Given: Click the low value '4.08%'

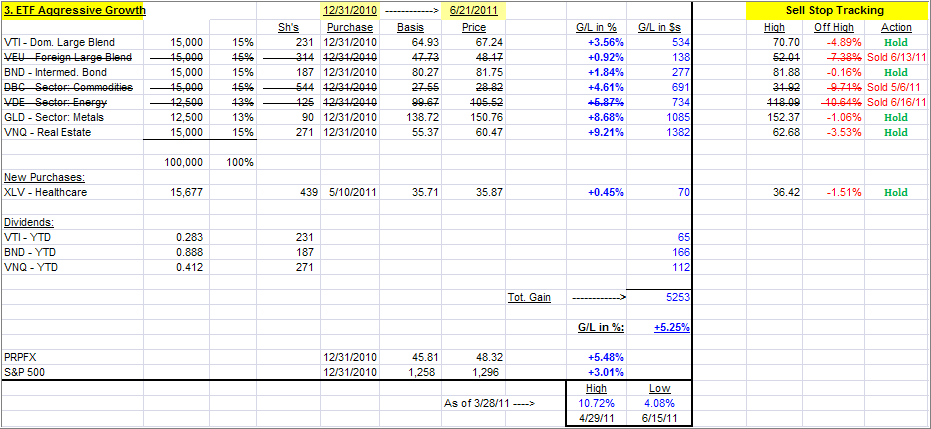Looking at the screenshot, I should click(659, 403).
